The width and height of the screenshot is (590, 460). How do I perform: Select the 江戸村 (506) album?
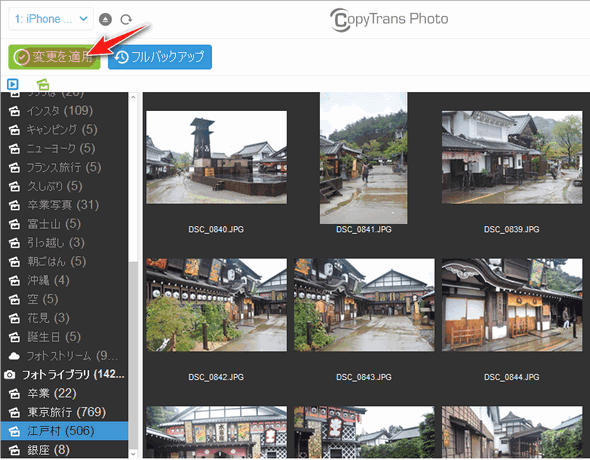click(64, 431)
